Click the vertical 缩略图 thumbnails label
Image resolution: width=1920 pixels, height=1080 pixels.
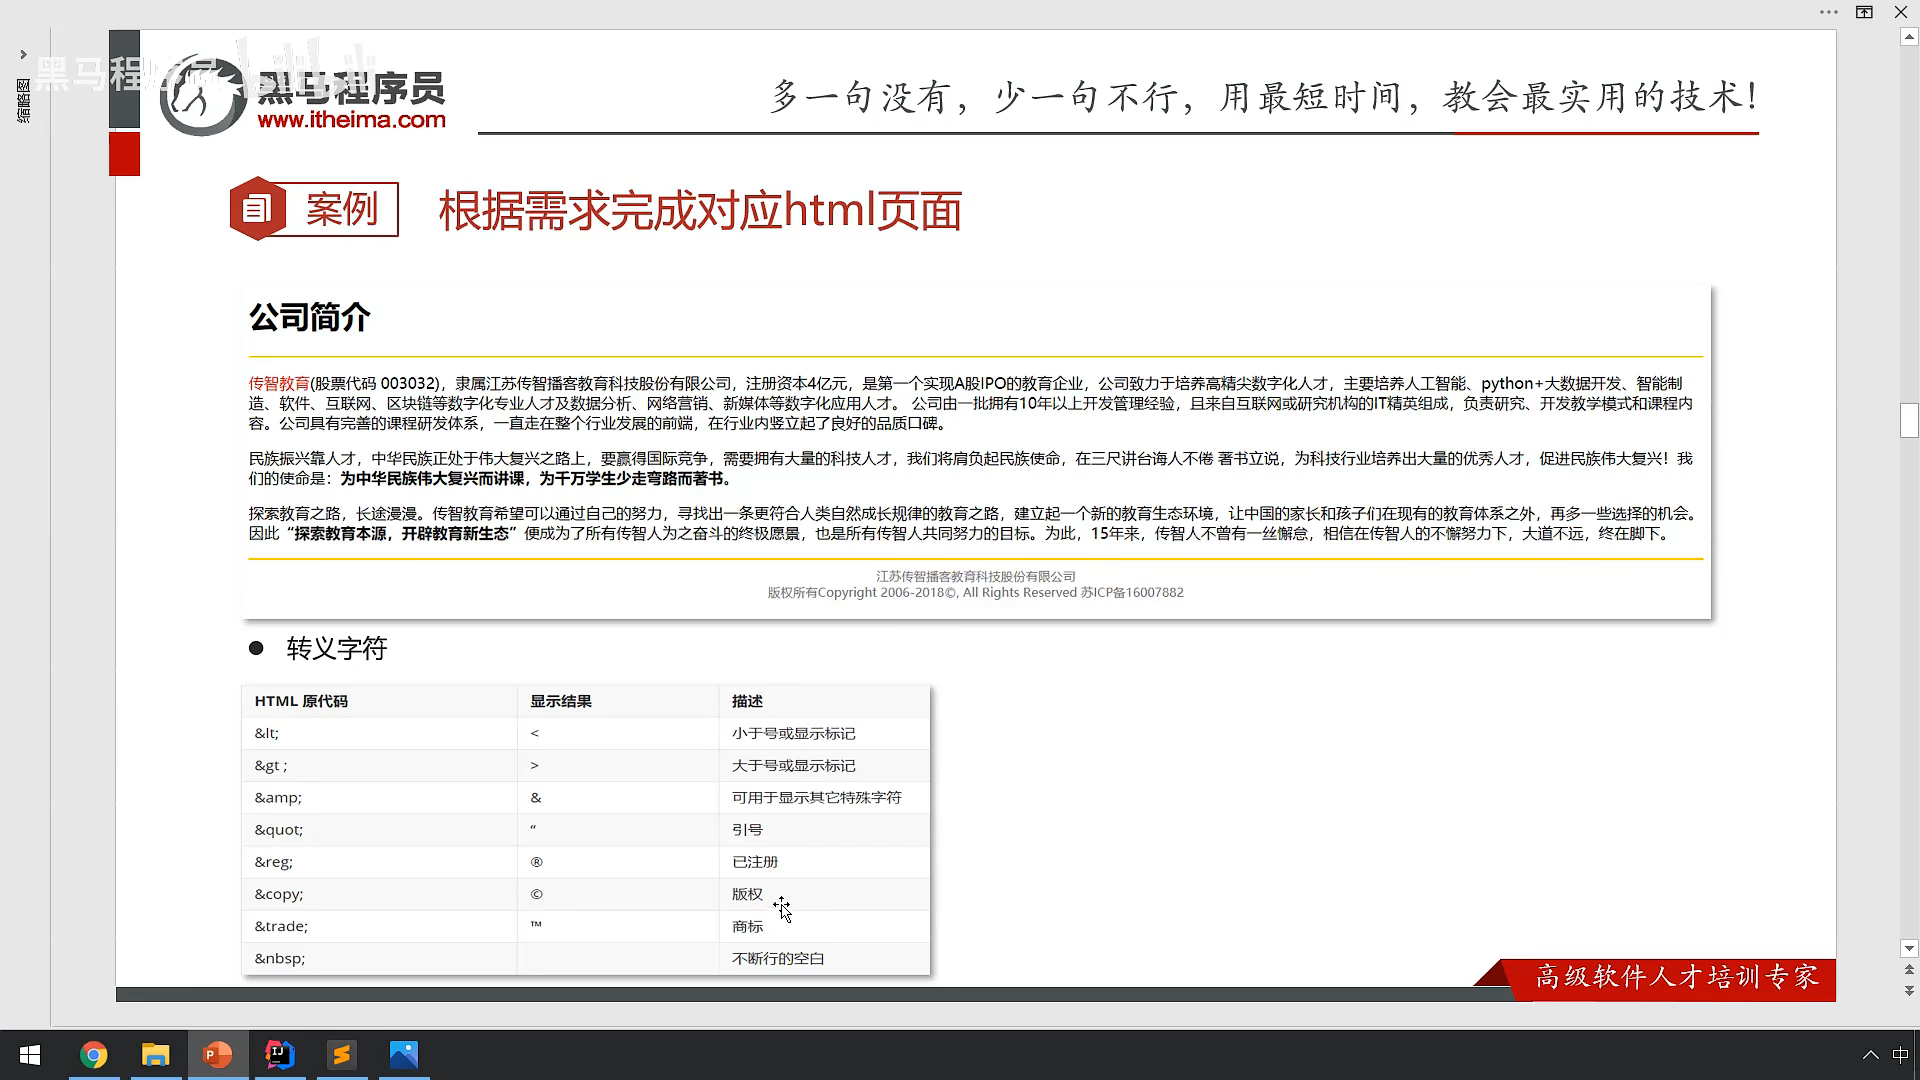coord(23,100)
